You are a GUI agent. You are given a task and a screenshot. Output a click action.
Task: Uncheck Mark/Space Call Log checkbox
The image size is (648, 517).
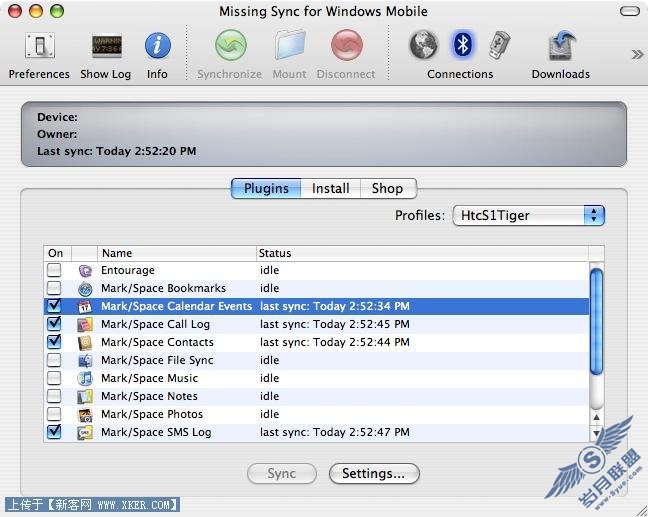coord(54,324)
